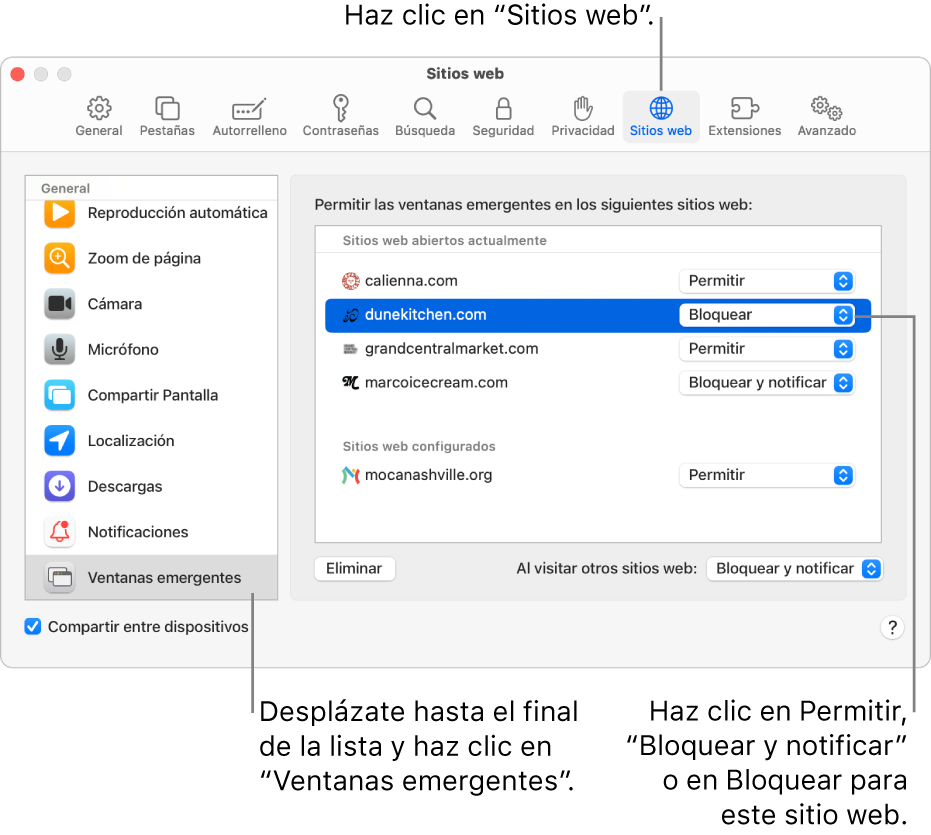The height and width of the screenshot is (835, 931).
Task: Open the Al visitar otros sitios web dropdown
Action: click(794, 568)
